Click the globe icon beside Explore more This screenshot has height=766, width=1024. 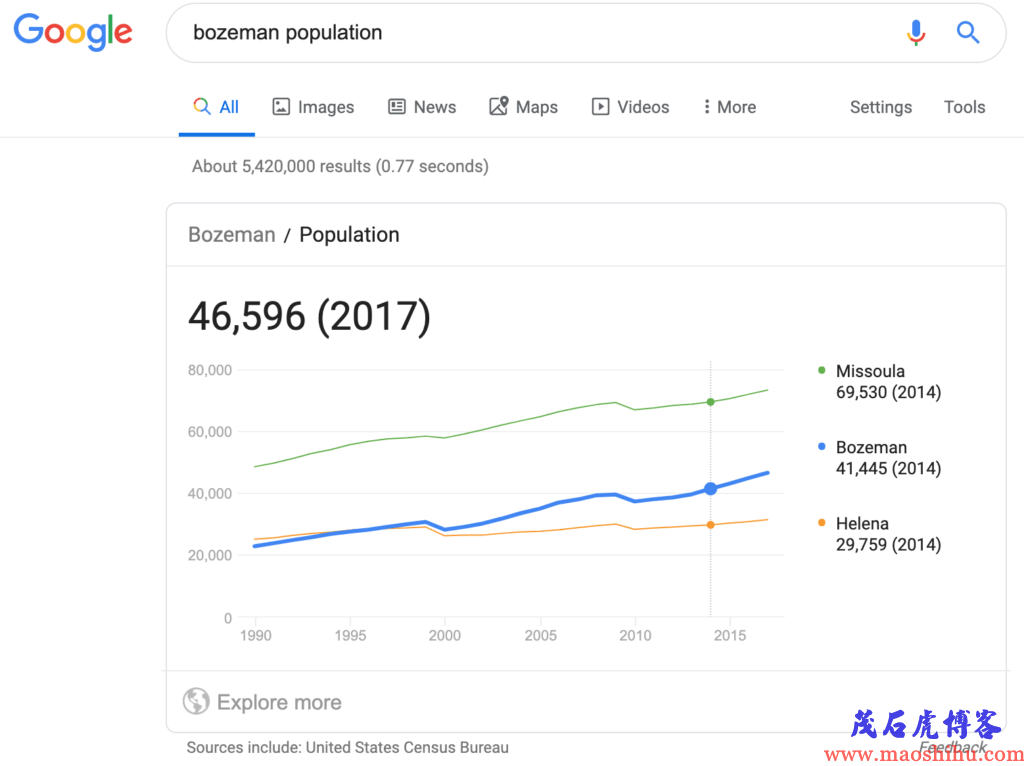coord(196,701)
